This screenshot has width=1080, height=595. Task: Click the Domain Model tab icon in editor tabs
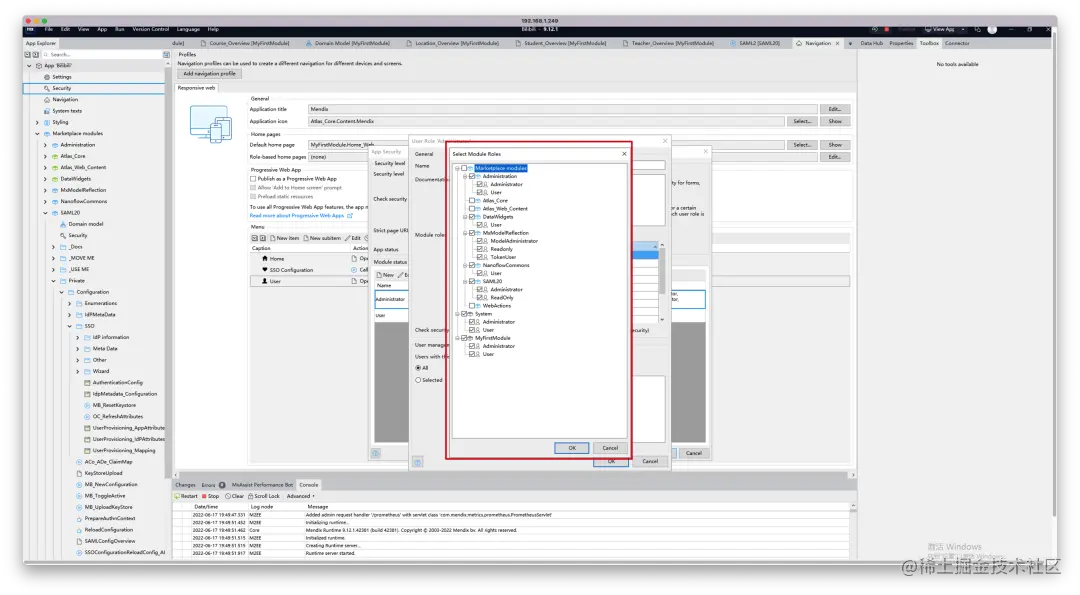point(309,43)
